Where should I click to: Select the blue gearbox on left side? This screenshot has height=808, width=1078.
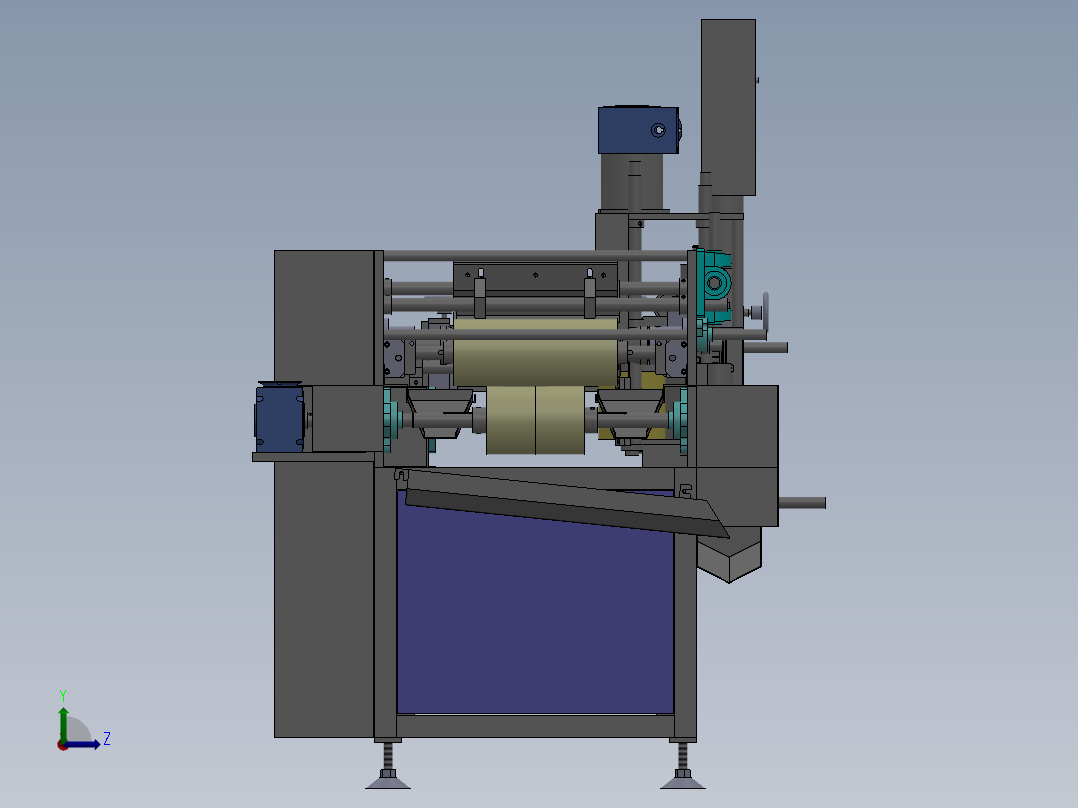click(280, 417)
